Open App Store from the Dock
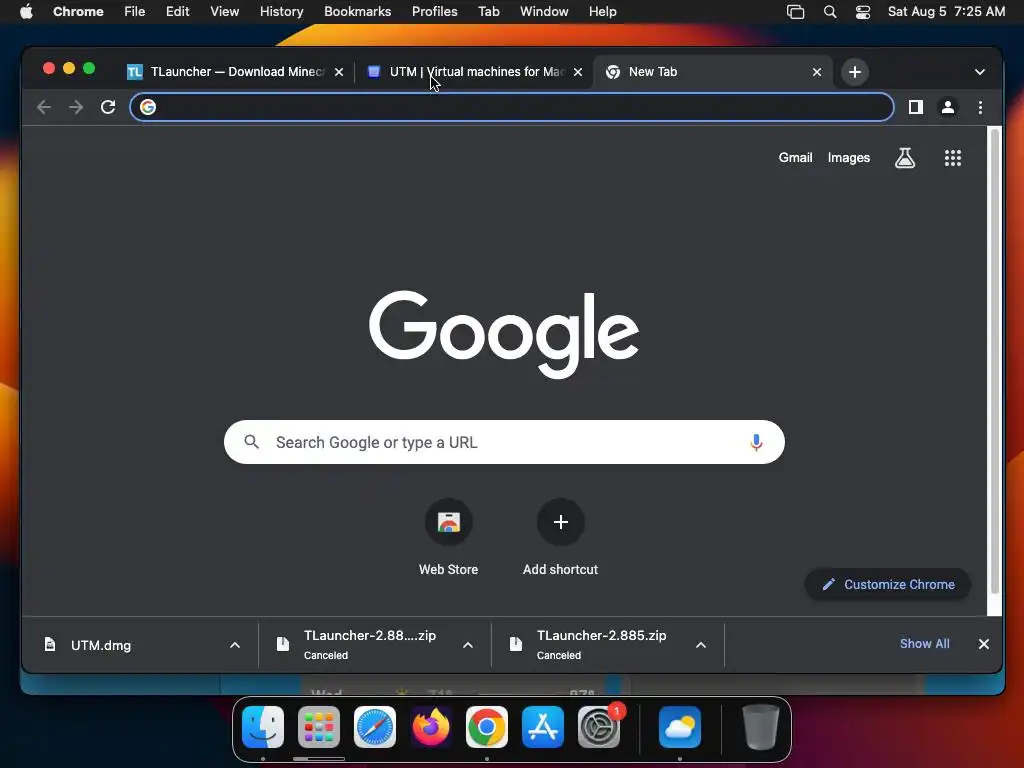The width and height of the screenshot is (1024, 768). tap(543, 727)
